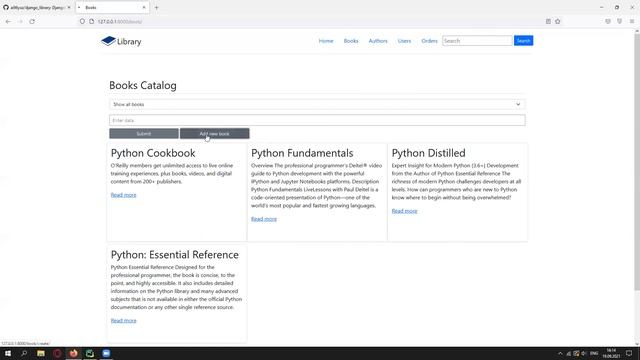This screenshot has width=640, height=360.
Task: Read more about Python: Essential Reference
Action: (x=123, y=321)
